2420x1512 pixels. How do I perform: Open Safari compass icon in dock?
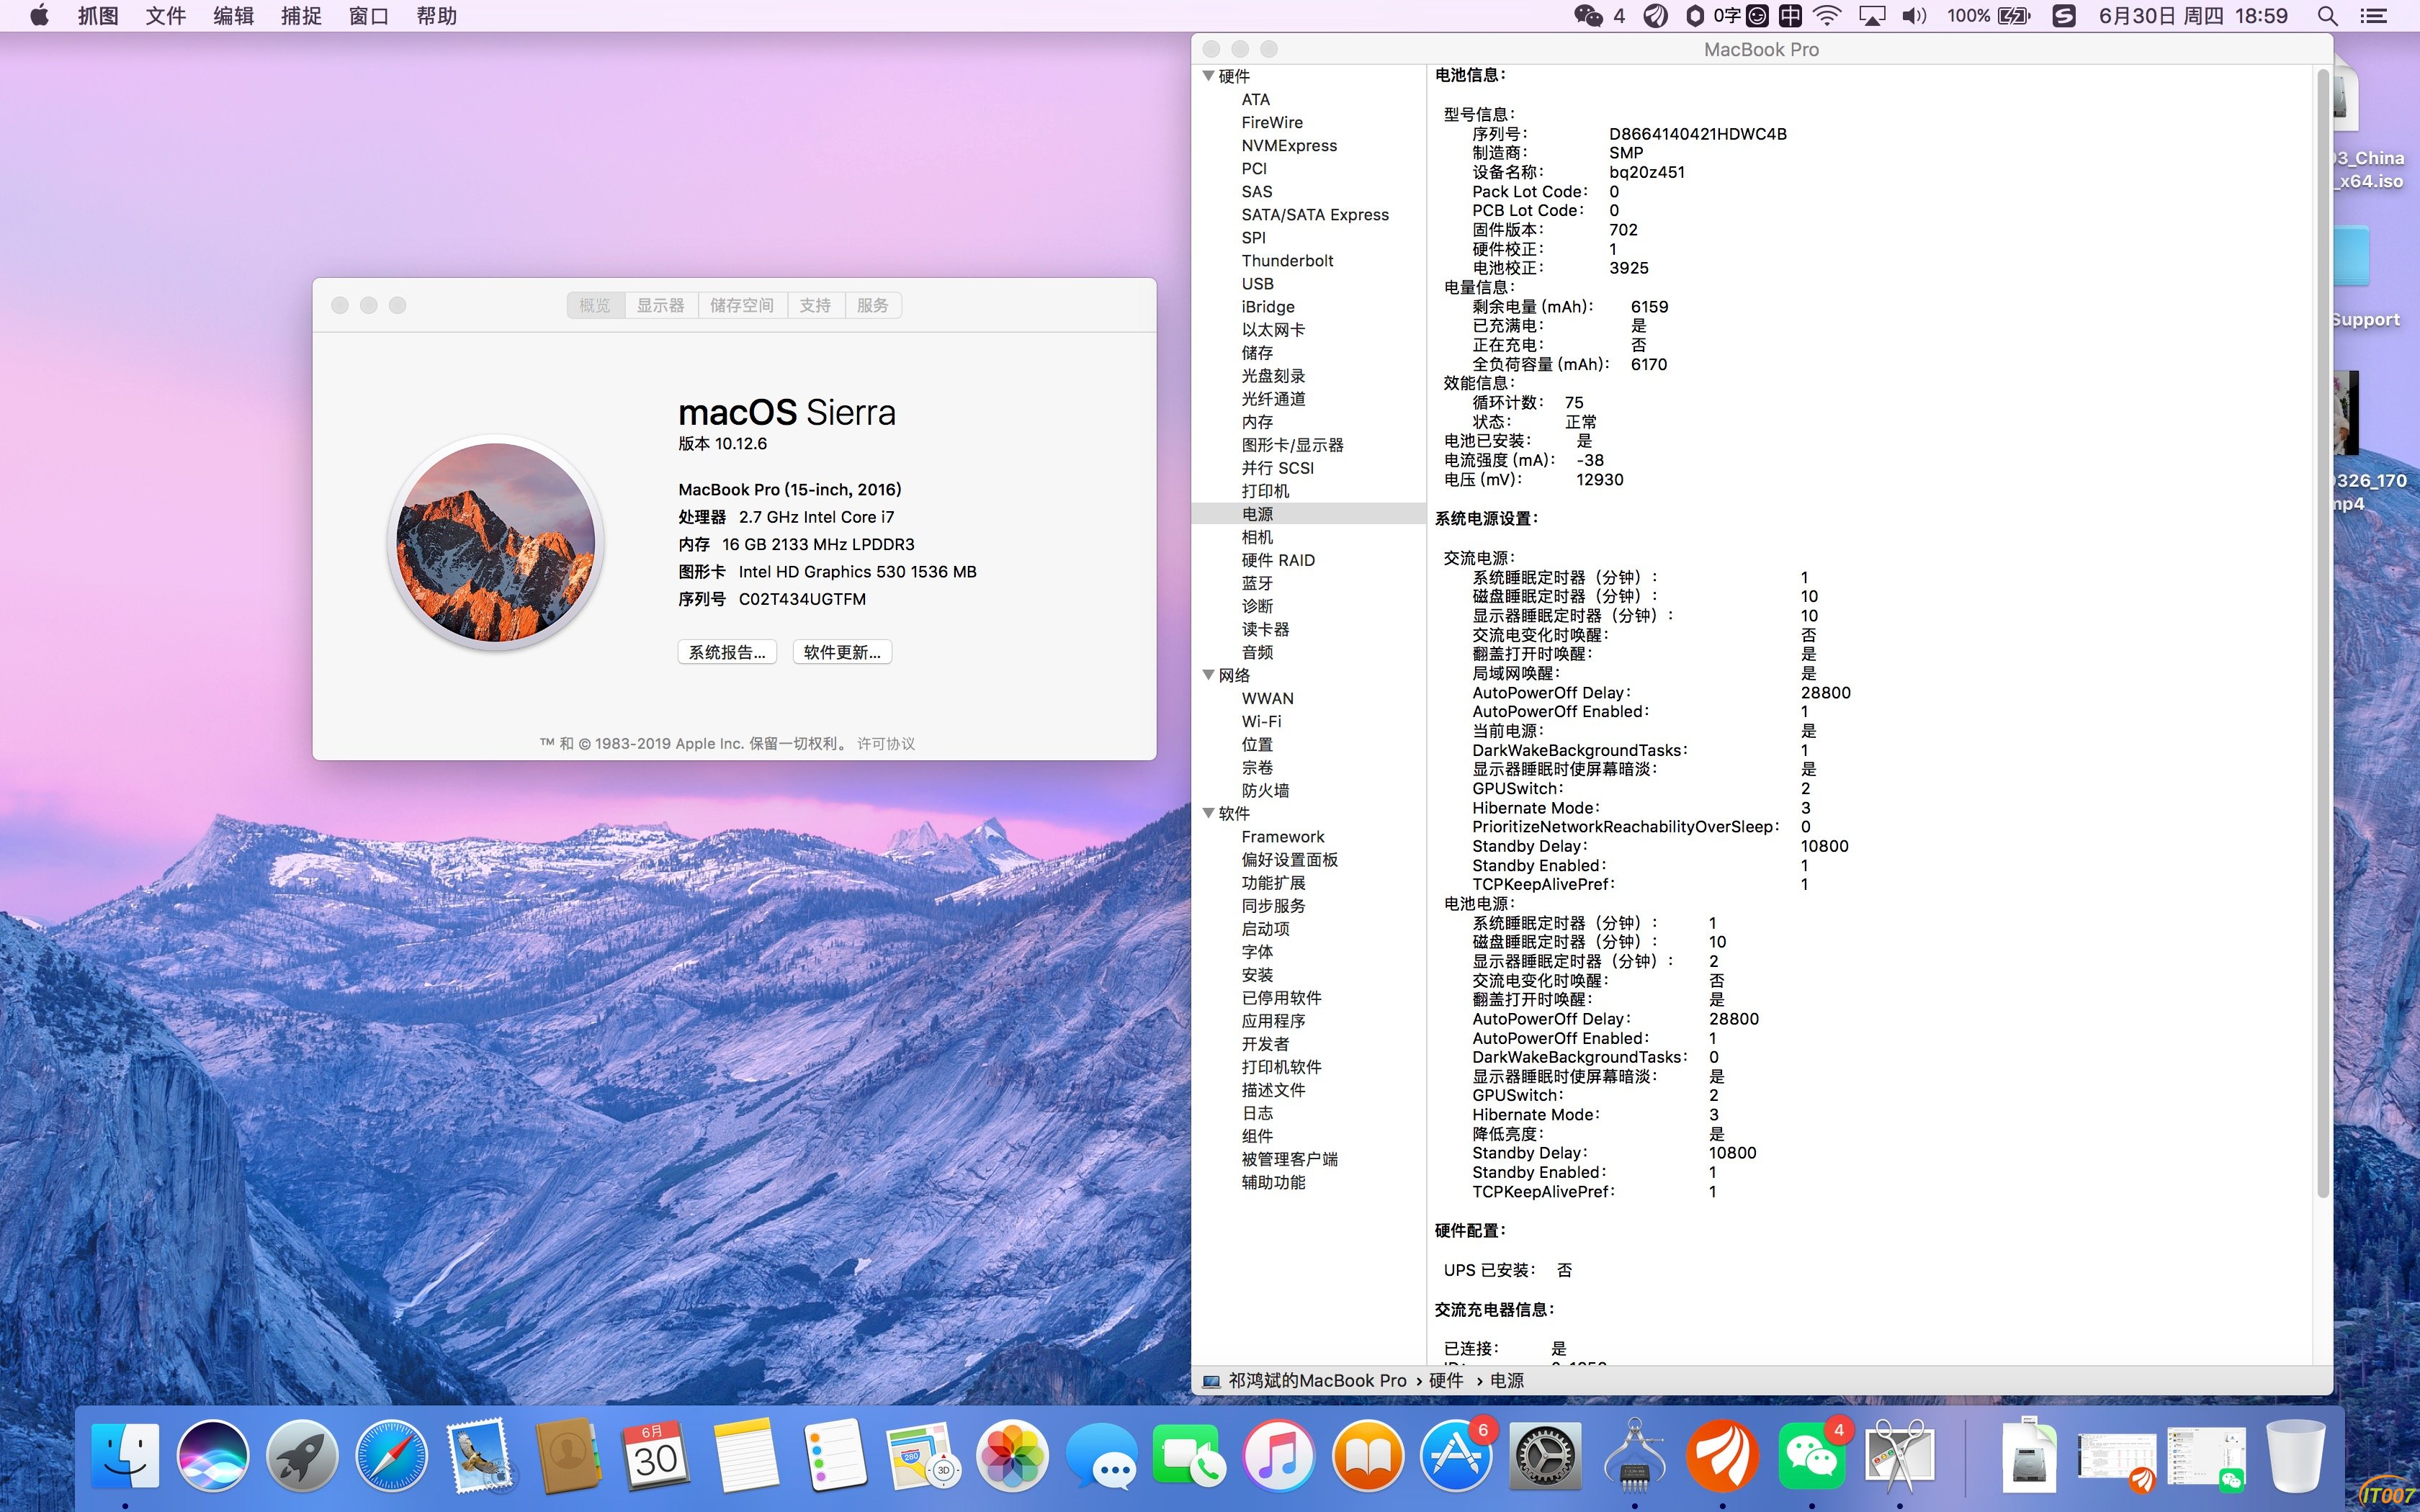pyautogui.click(x=391, y=1455)
